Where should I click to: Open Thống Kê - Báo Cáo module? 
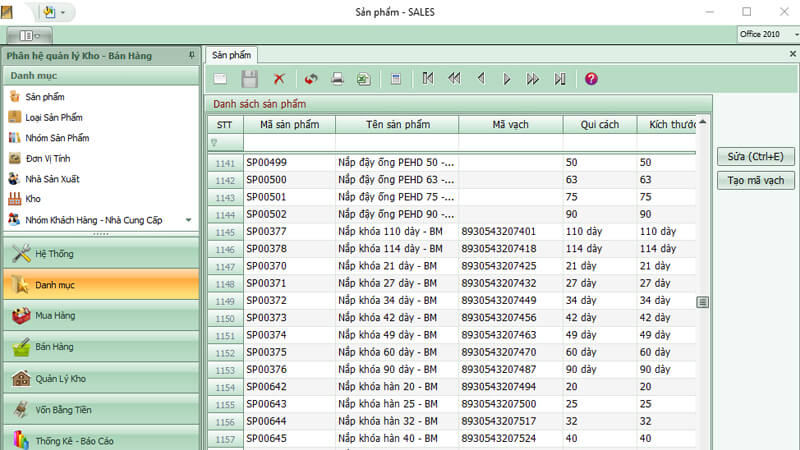point(101,439)
